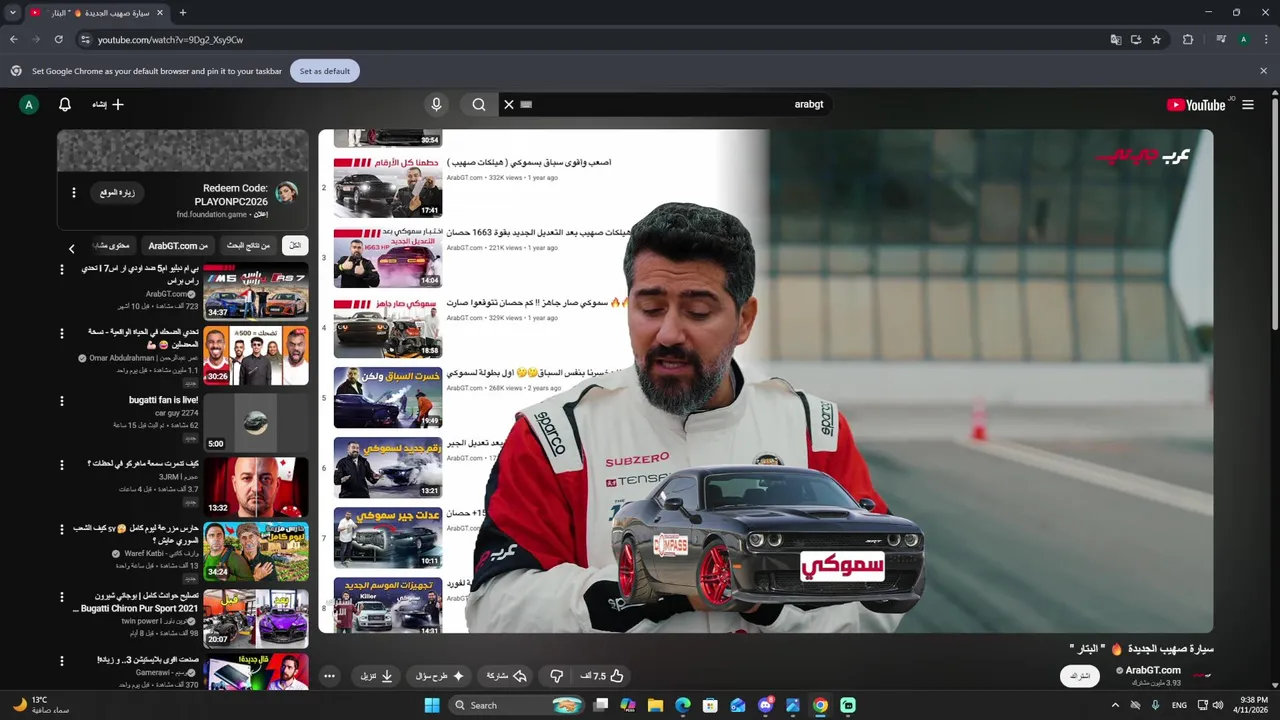Screen dimensions: 1280x720
Task: Click the address bar URL
Action: [170, 40]
